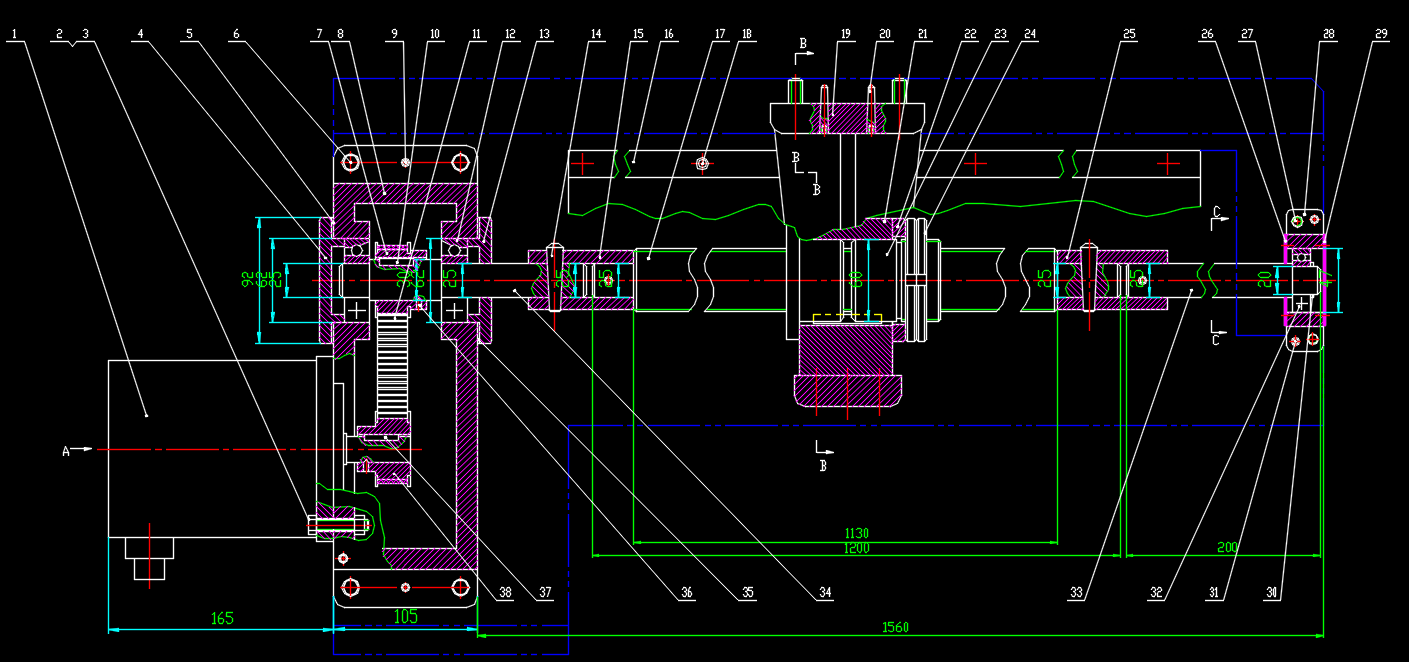This screenshot has width=1409, height=662.
Task: Click part callout number 6
Action: tap(236, 34)
